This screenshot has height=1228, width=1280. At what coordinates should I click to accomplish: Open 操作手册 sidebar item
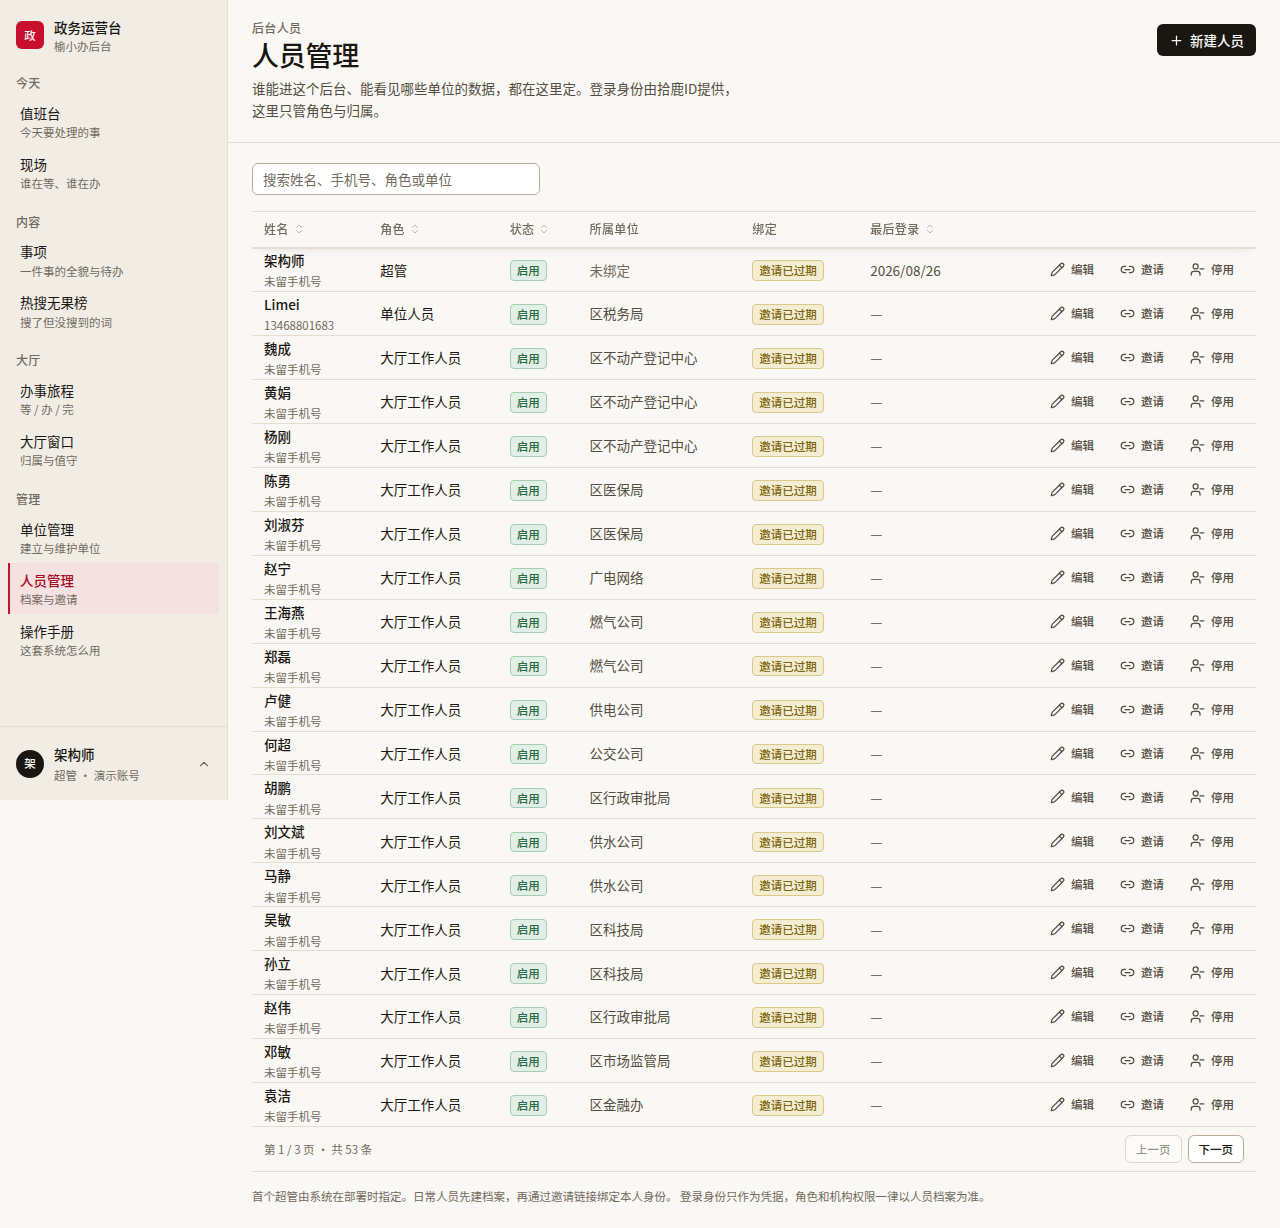(113, 640)
